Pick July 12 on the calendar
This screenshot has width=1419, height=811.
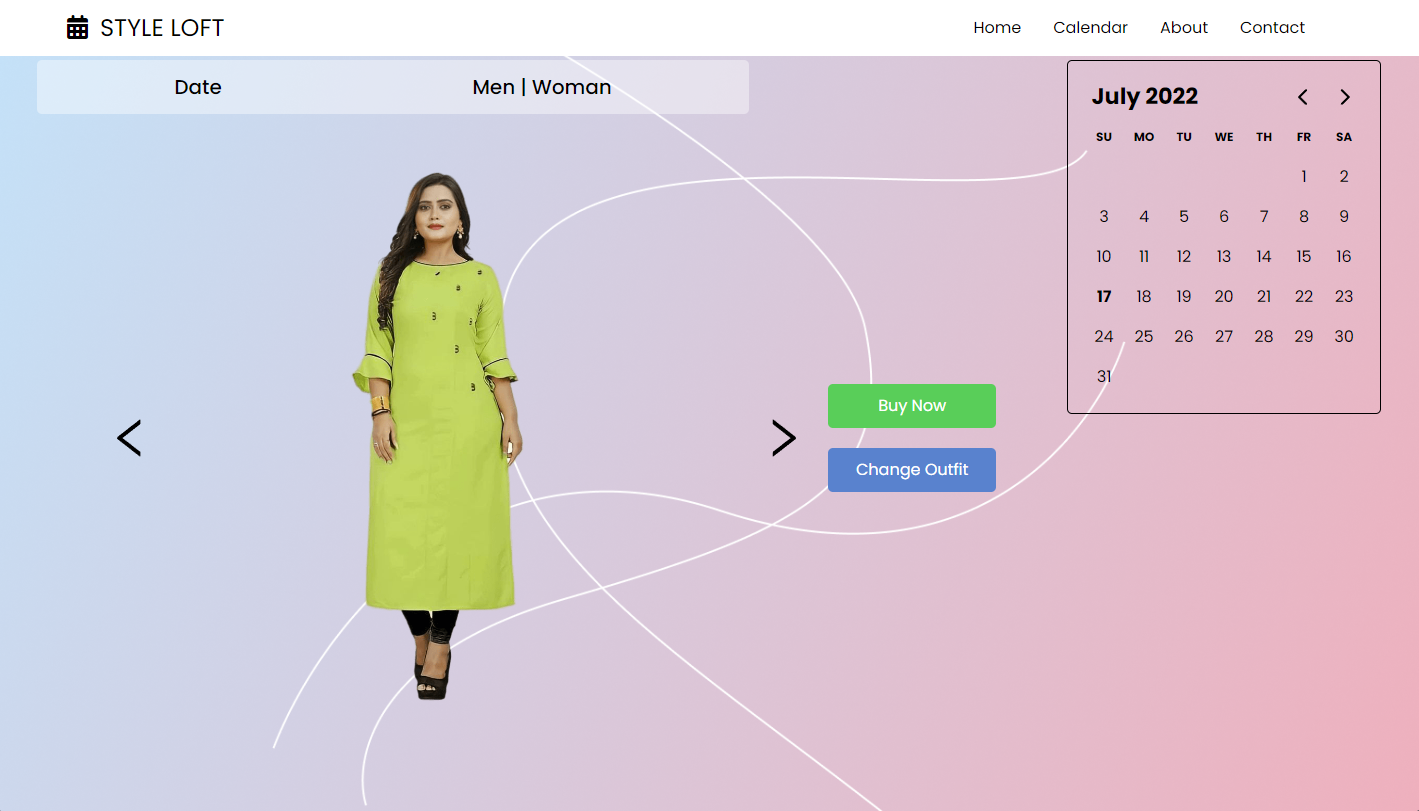pyautogui.click(x=1184, y=257)
